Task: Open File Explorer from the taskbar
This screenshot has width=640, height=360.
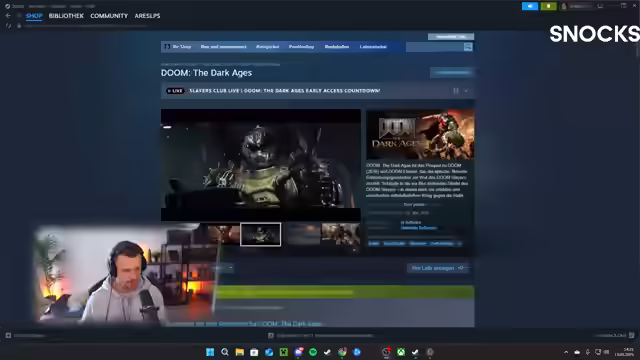Action: pyautogui.click(x=240, y=352)
